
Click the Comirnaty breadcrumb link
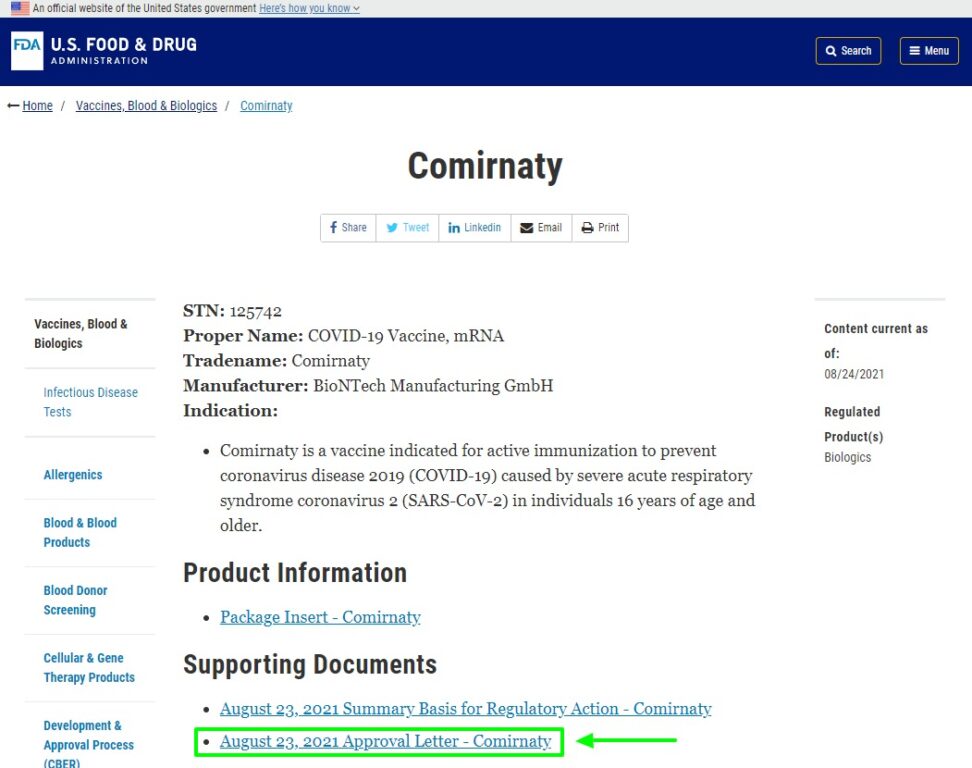click(x=266, y=106)
